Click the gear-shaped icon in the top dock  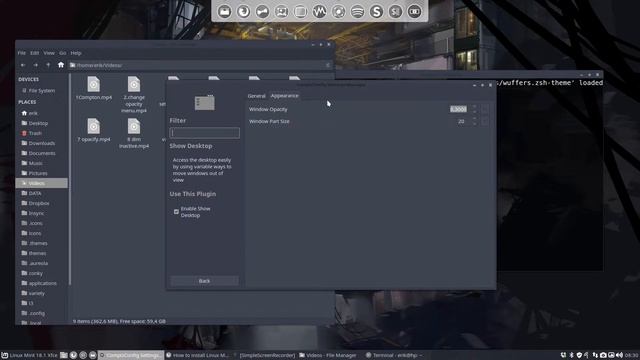[x=338, y=11]
